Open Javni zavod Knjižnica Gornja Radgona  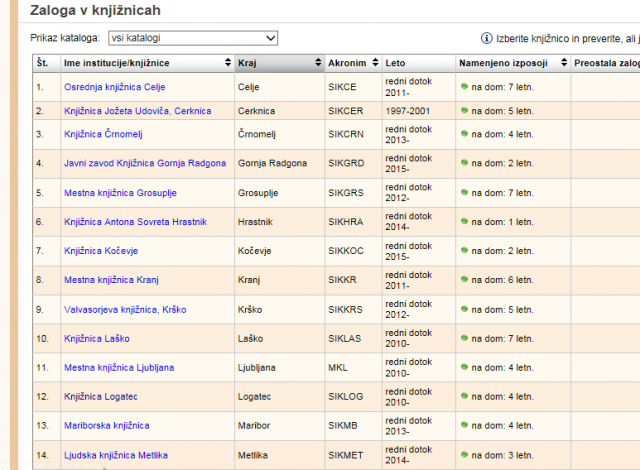click(x=144, y=163)
